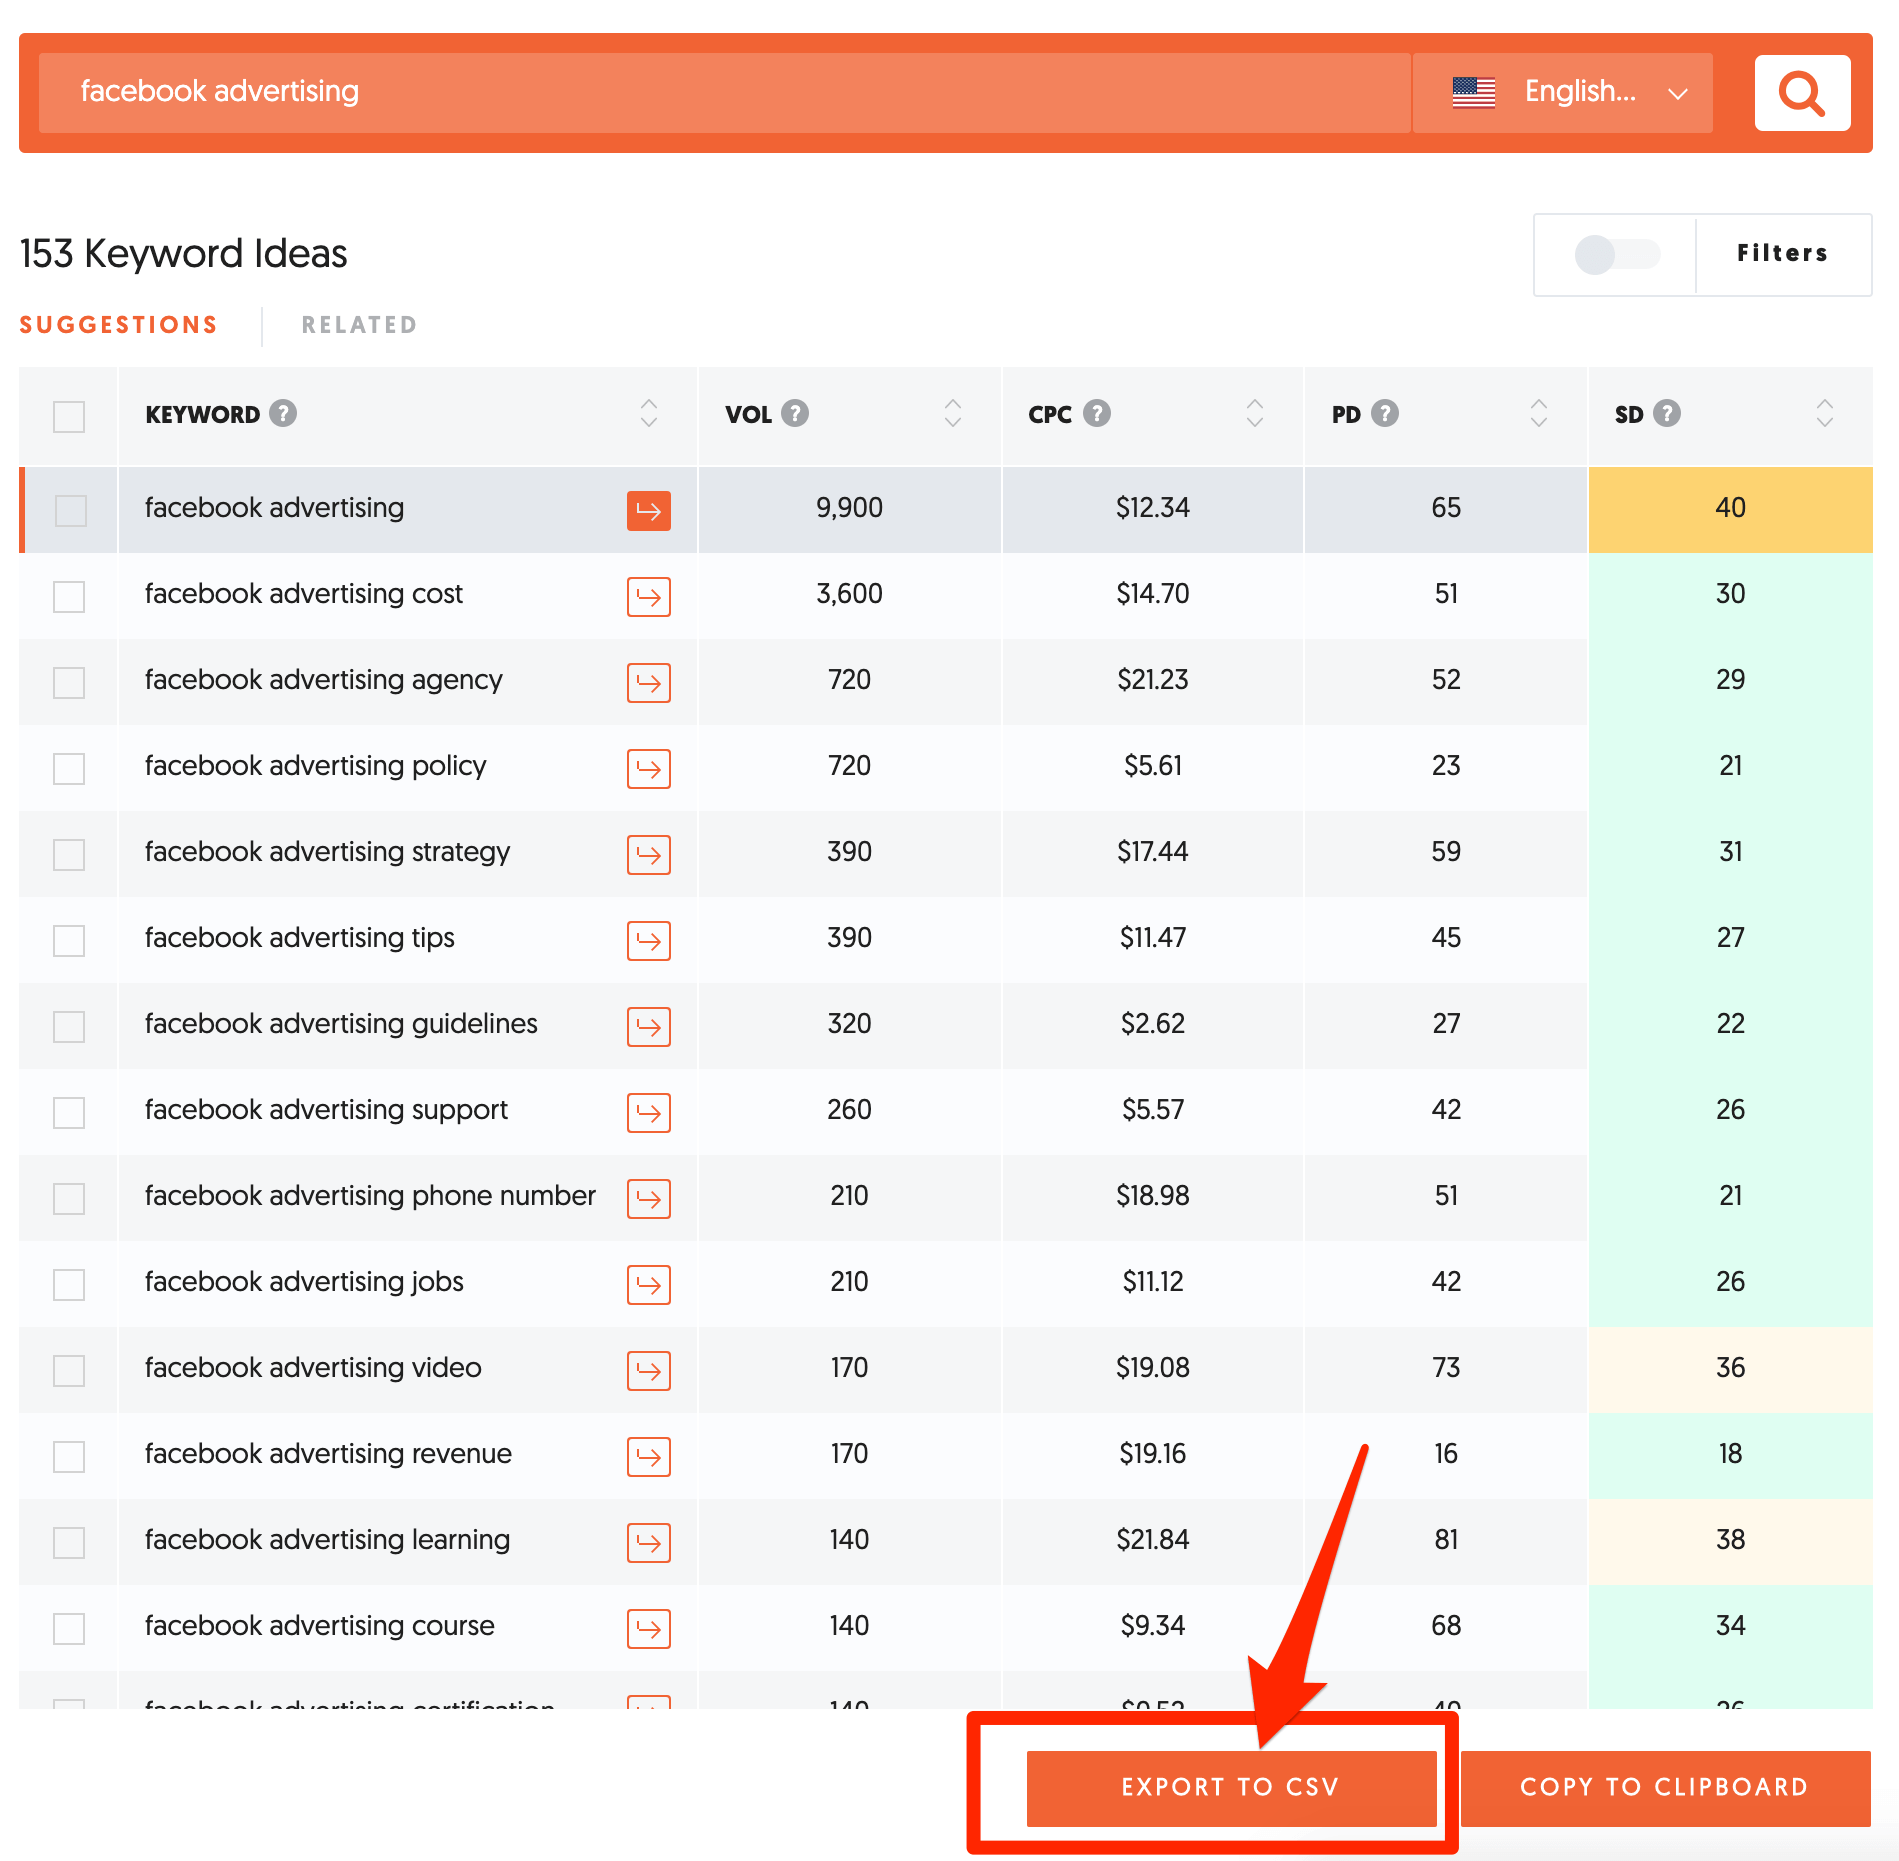This screenshot has height=1861, width=1899.
Task: Click the EXPORT TO CSV button
Action: (x=1231, y=1787)
